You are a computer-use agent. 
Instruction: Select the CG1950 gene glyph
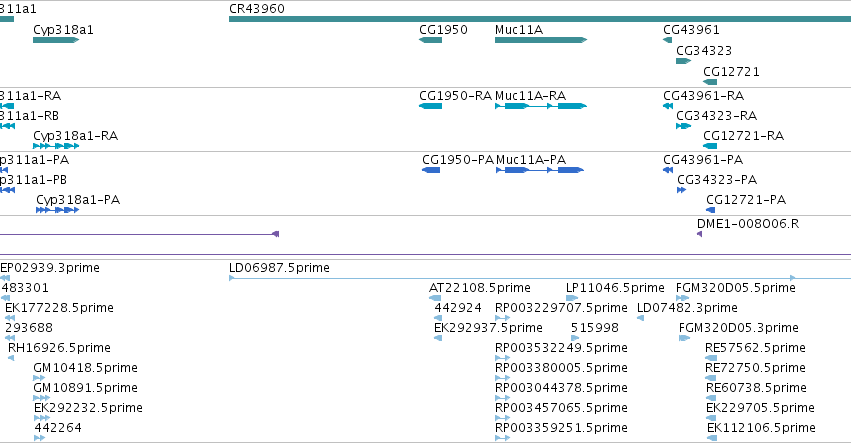click(430, 40)
